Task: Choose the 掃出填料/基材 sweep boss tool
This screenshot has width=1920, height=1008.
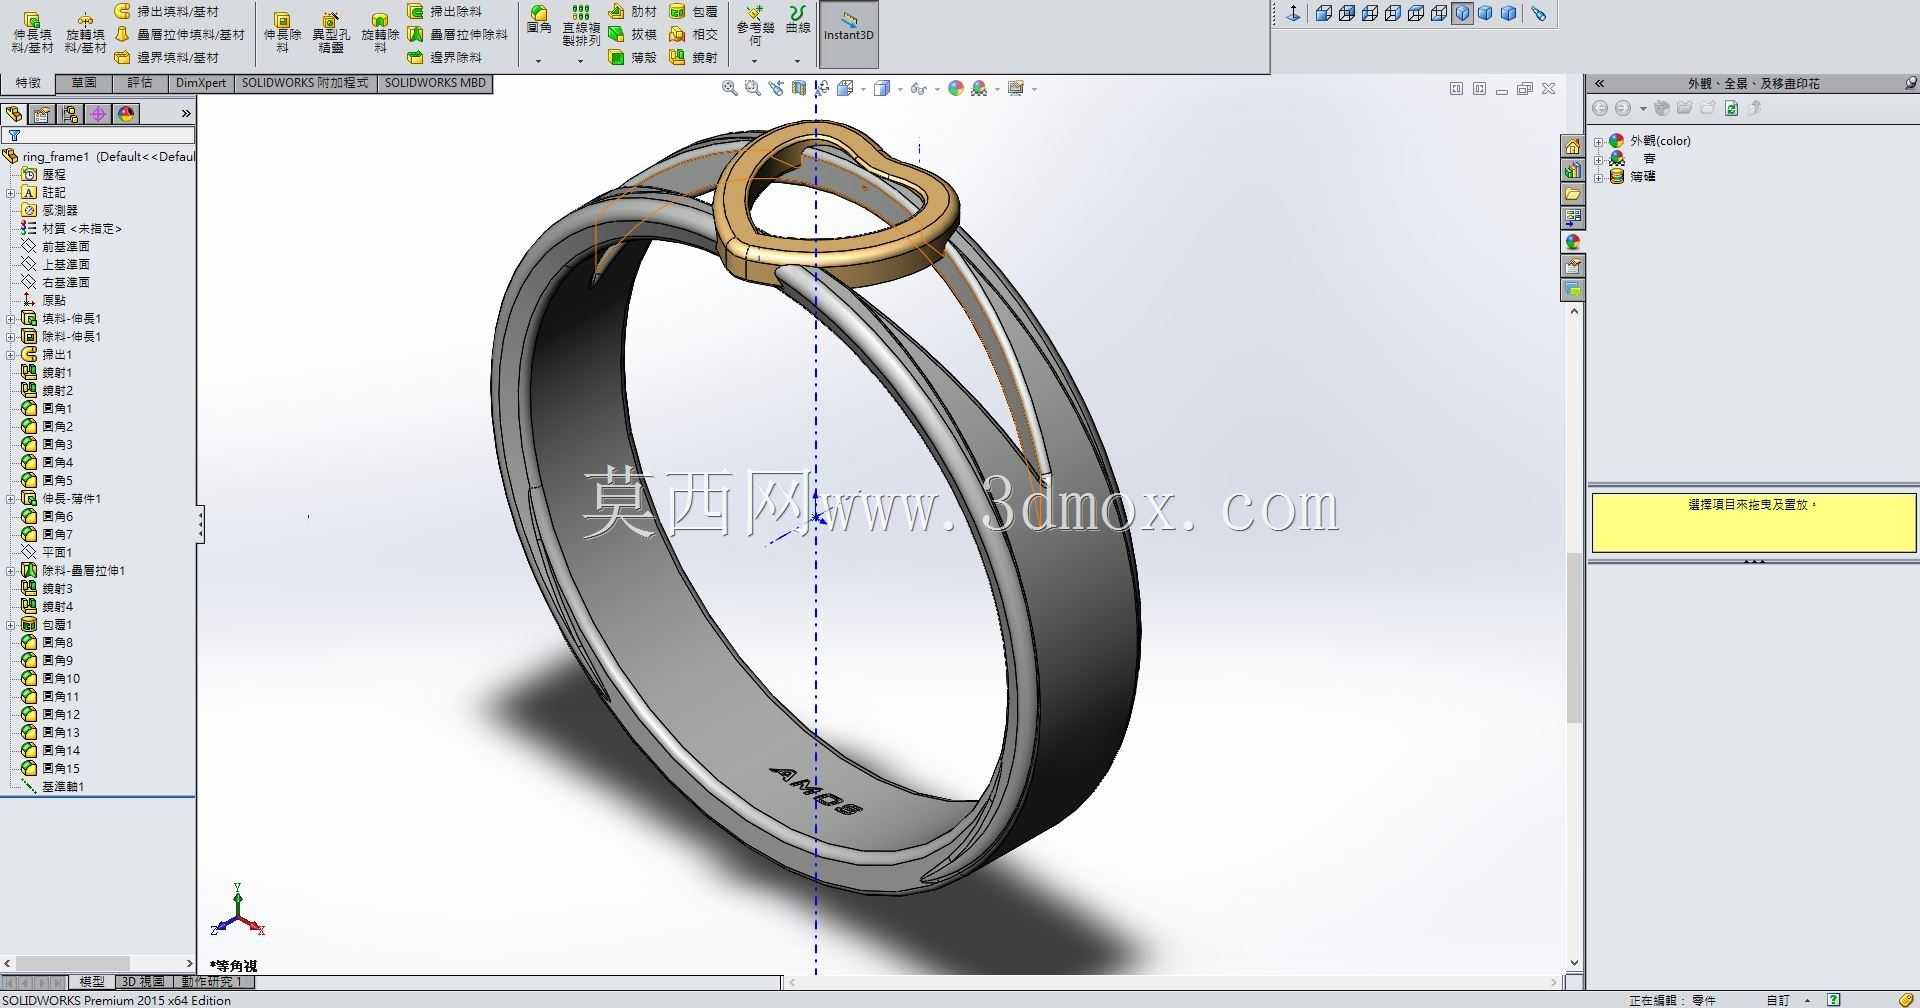Action: click(166, 11)
